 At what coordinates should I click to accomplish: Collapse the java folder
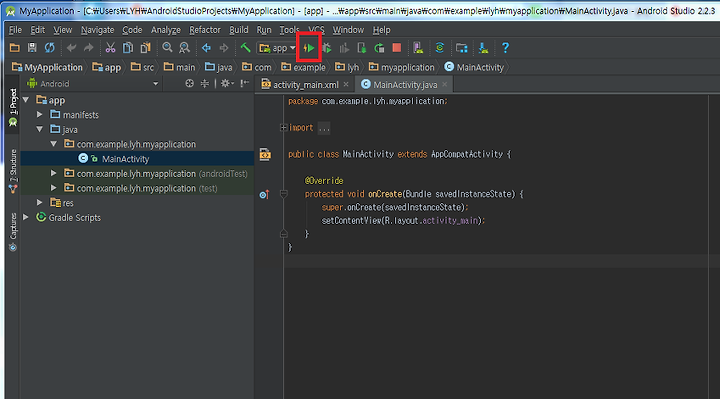(x=39, y=129)
